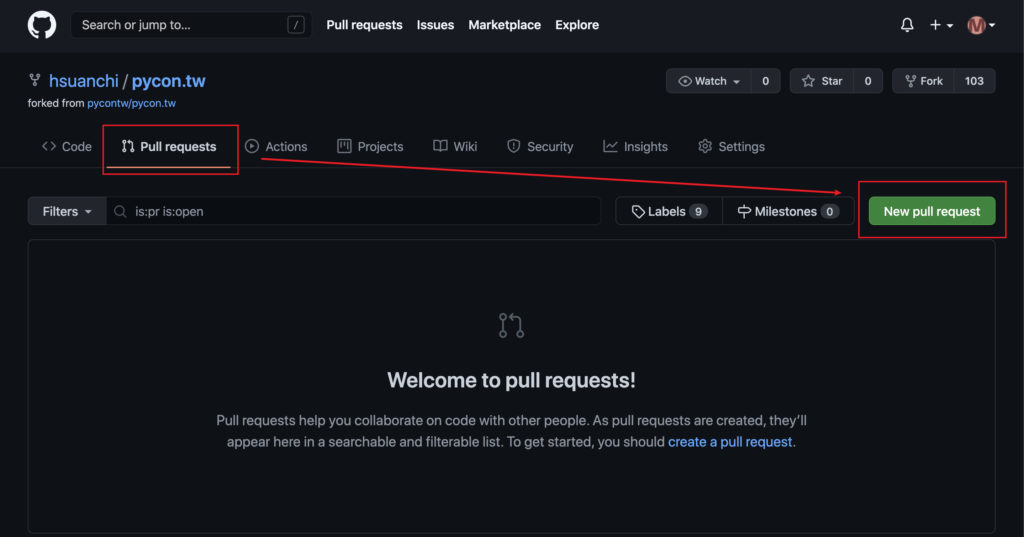Open the pycon.tw repository link

(x=168, y=81)
